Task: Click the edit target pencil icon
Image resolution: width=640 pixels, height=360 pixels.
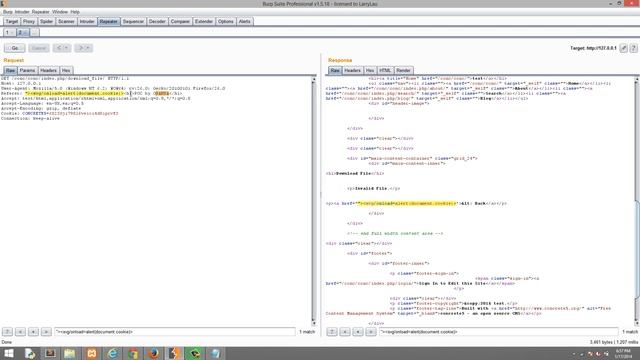Action: pyautogui.click(x=623, y=48)
